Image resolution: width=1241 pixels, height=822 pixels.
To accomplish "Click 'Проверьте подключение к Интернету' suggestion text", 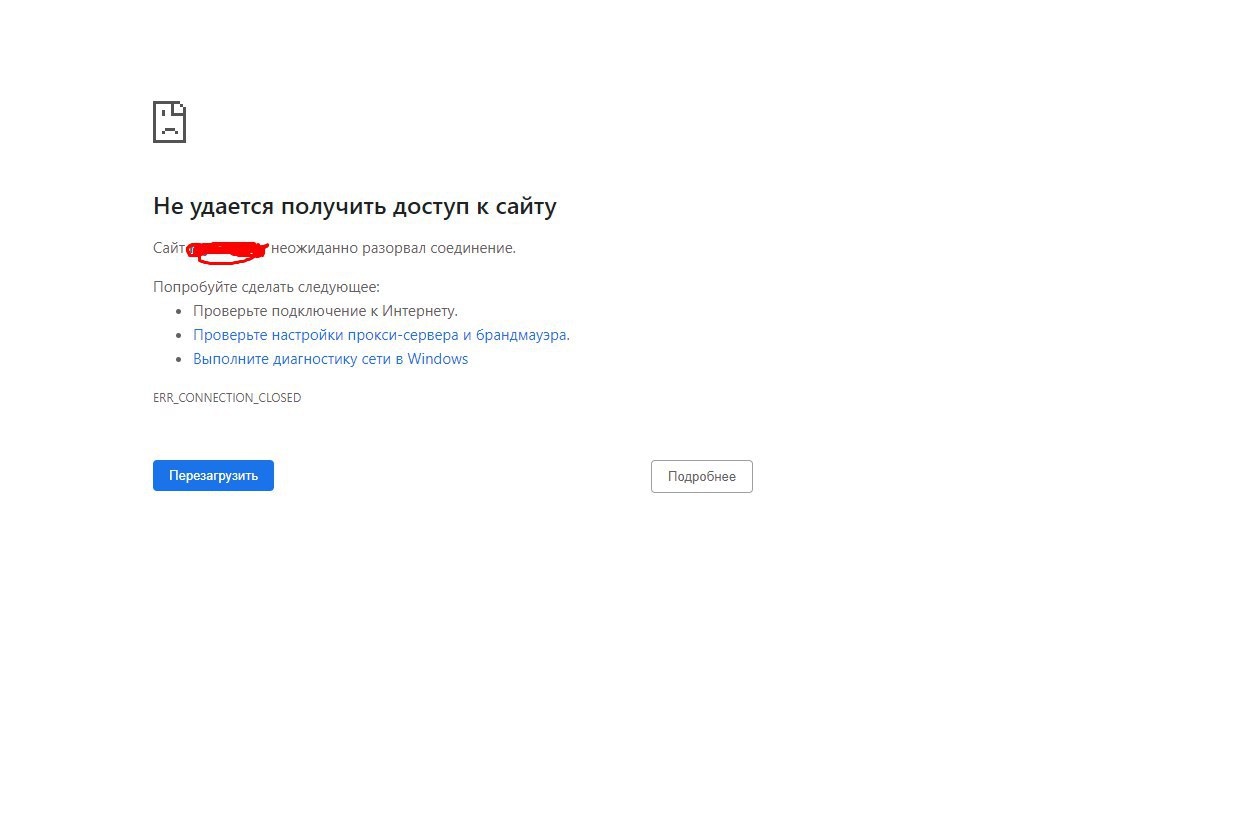I will 325,311.
